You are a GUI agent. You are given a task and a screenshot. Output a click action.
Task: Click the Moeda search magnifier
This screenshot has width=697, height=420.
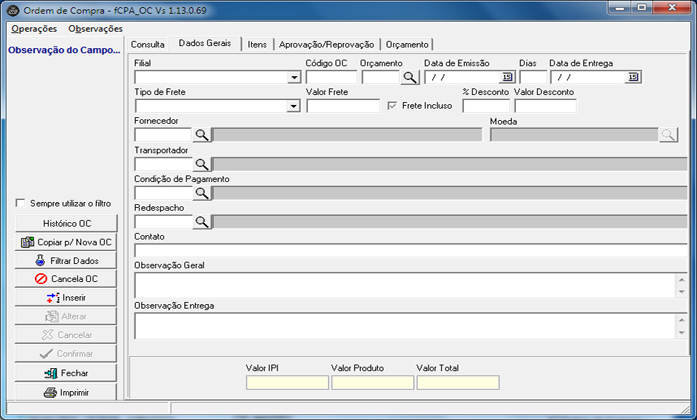(x=668, y=135)
